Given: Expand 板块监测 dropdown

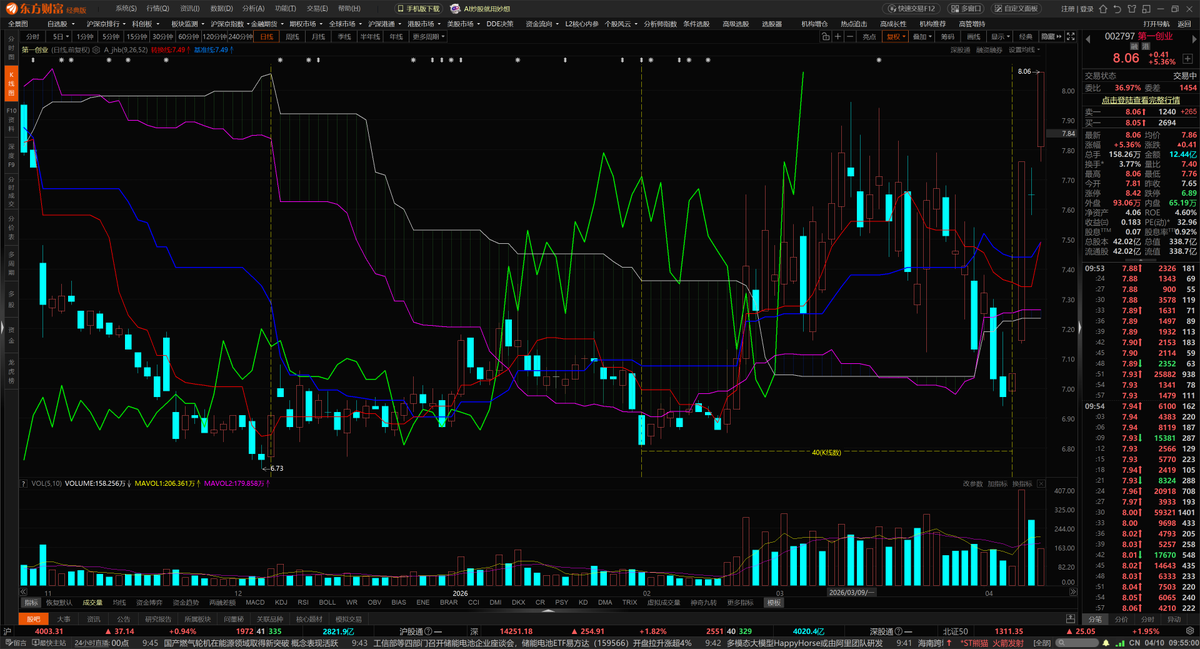Looking at the screenshot, I should [x=202, y=23].
